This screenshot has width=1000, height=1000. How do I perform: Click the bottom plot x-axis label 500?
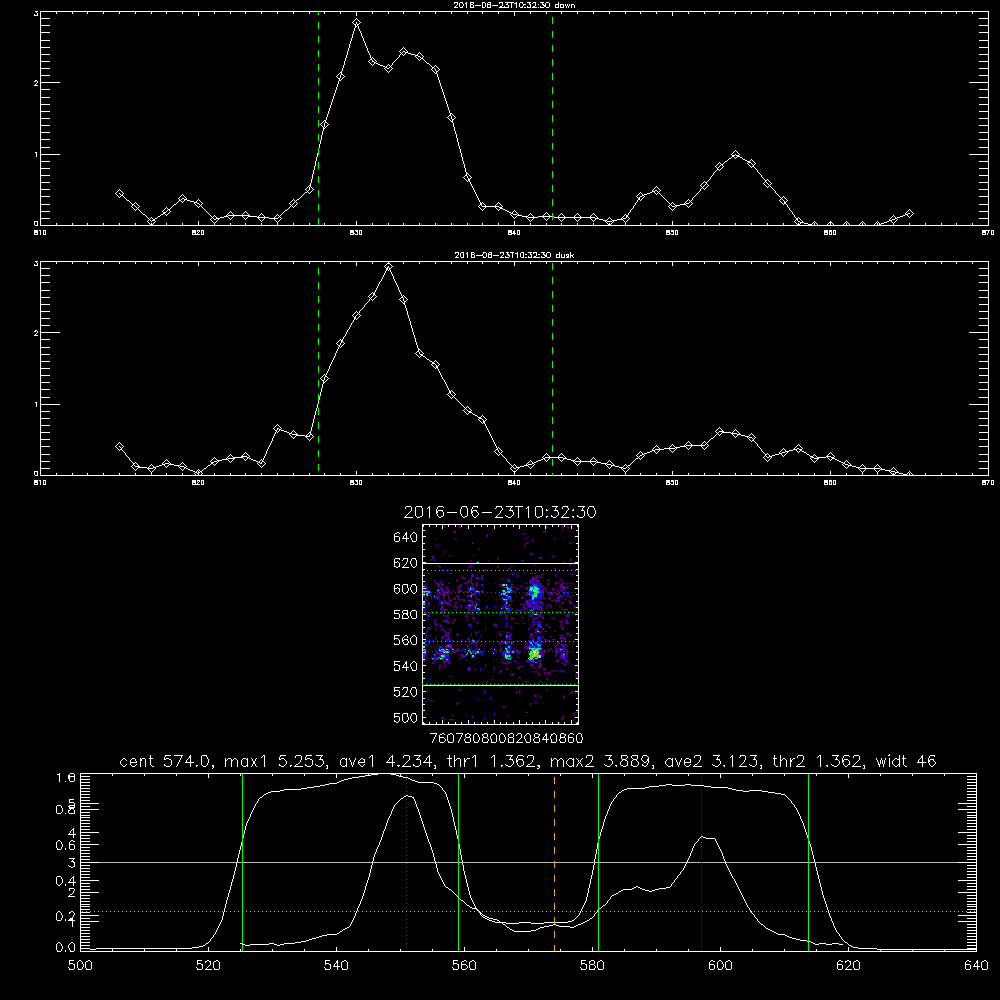click(80, 966)
